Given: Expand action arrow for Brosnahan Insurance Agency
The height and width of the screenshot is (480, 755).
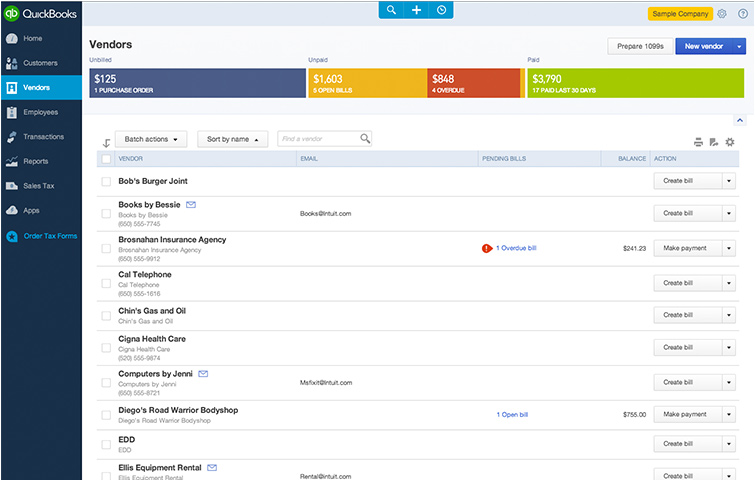Looking at the screenshot, I should [x=729, y=248].
